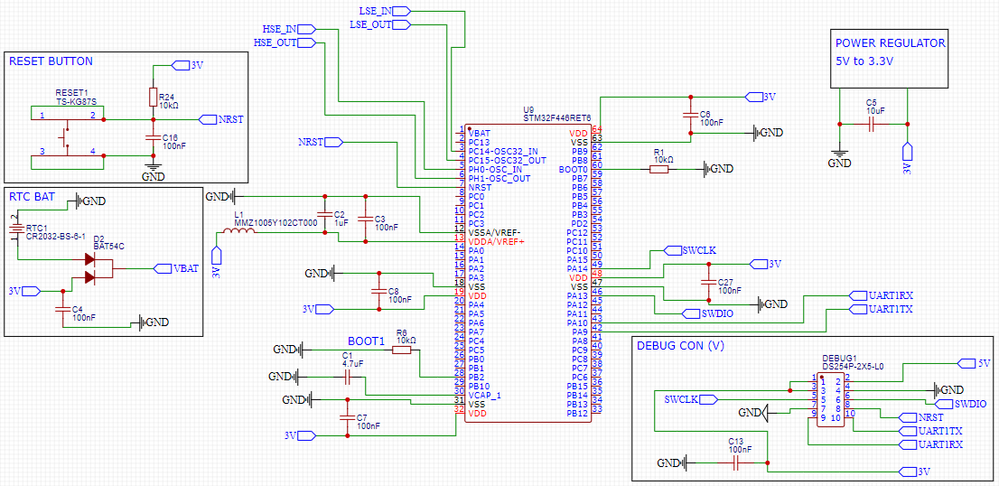Click resistor R1 on BOOT0 line
Screen dimensions: 999x486
[659, 169]
